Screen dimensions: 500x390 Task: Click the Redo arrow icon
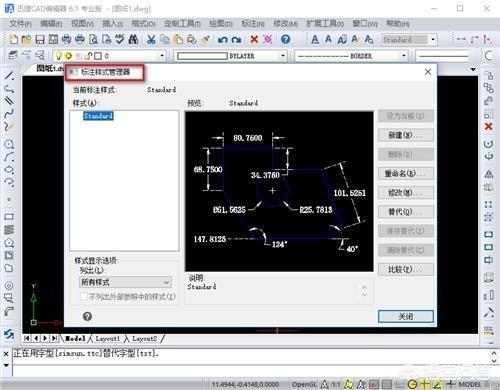[237, 40]
